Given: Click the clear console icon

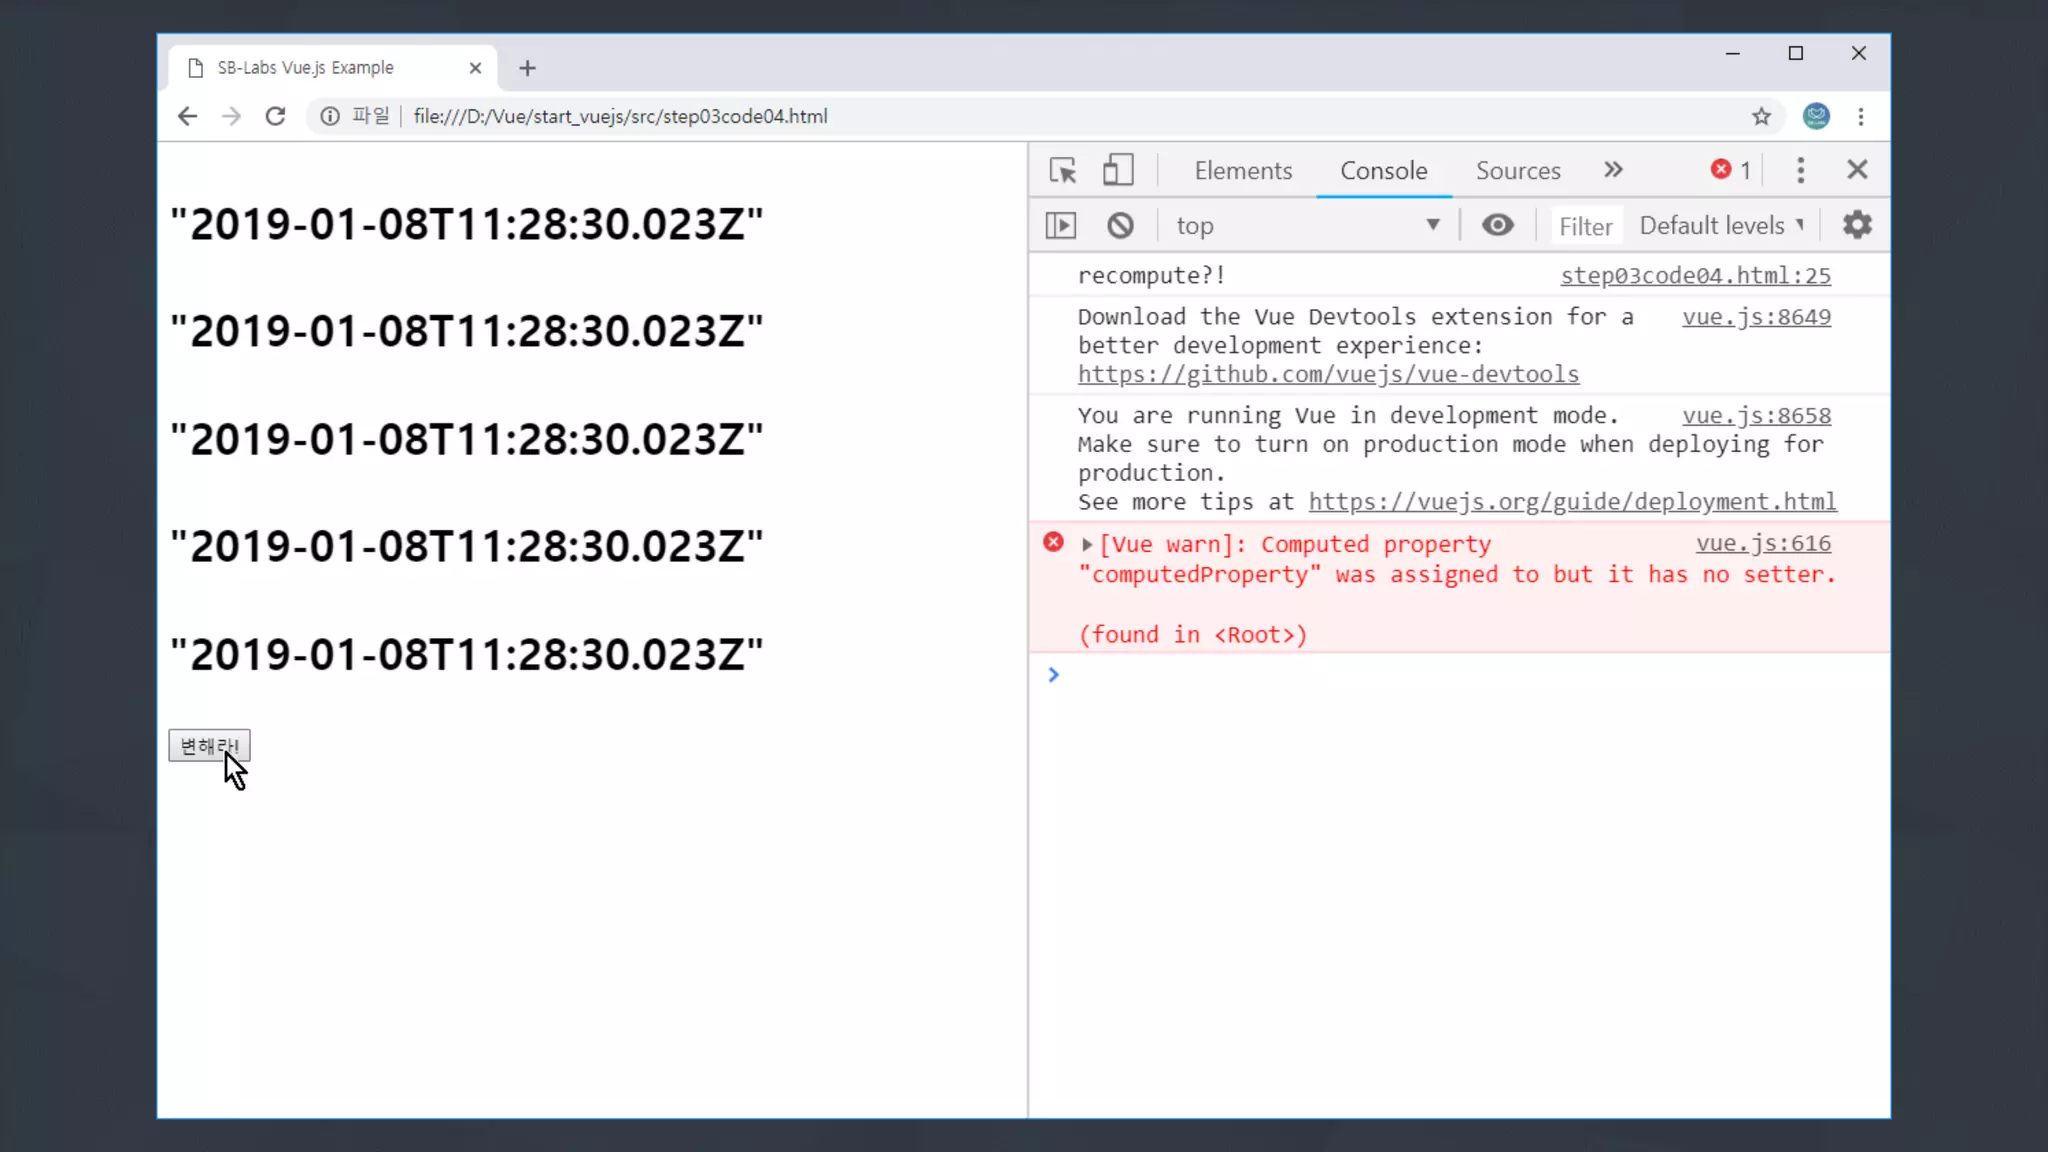Looking at the screenshot, I should 1120,226.
